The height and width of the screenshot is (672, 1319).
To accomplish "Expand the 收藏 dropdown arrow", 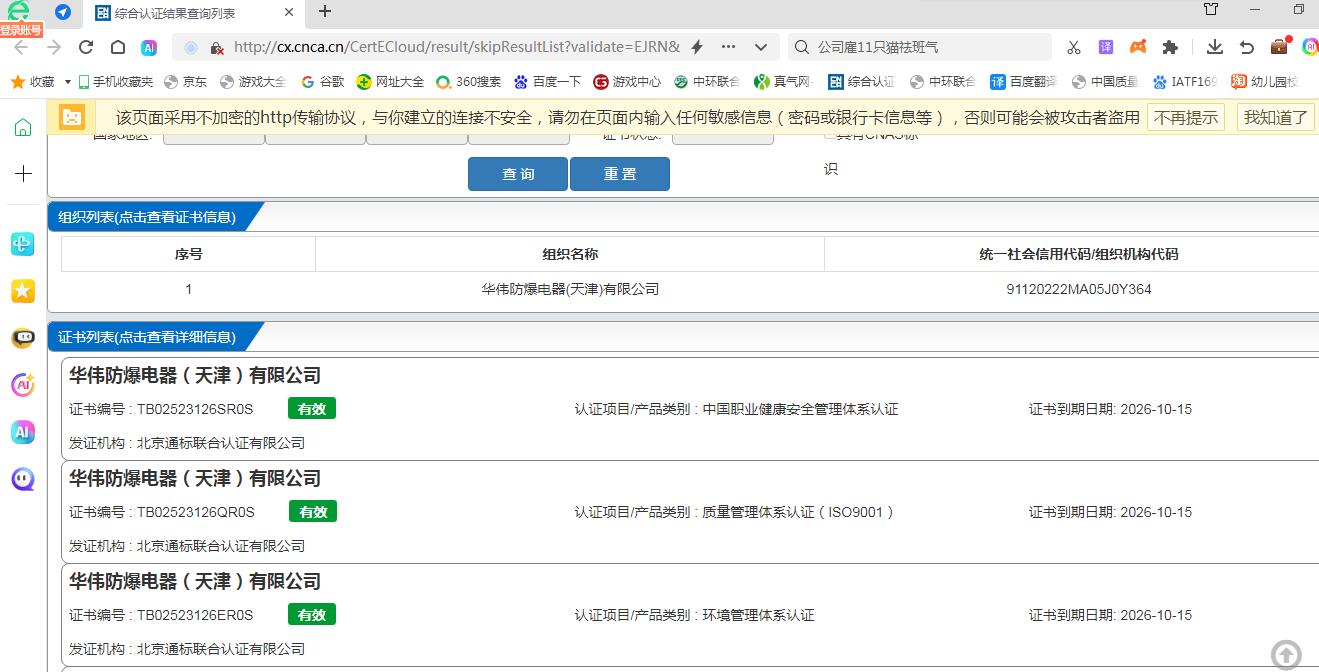I will click(x=68, y=82).
